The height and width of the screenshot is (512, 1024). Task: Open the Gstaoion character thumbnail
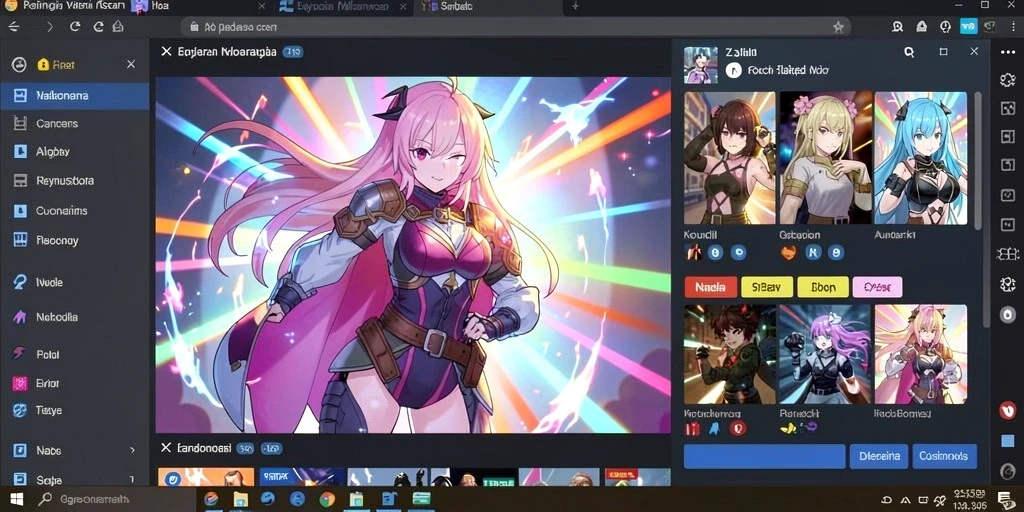pyautogui.click(x=825, y=158)
